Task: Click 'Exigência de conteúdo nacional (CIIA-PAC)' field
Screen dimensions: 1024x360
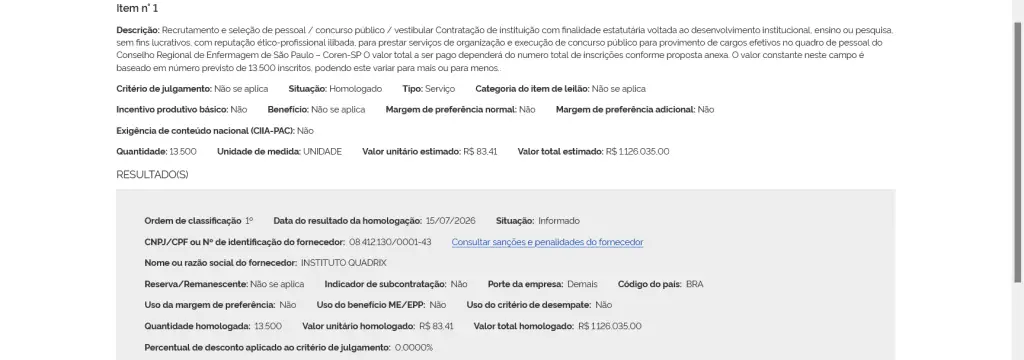Action: 215,131
